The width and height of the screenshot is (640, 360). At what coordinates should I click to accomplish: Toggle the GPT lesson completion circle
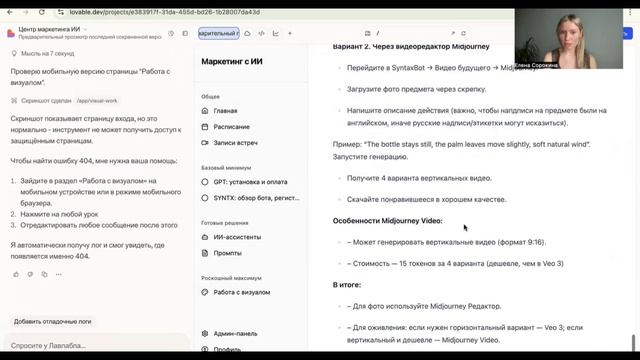[205, 182]
